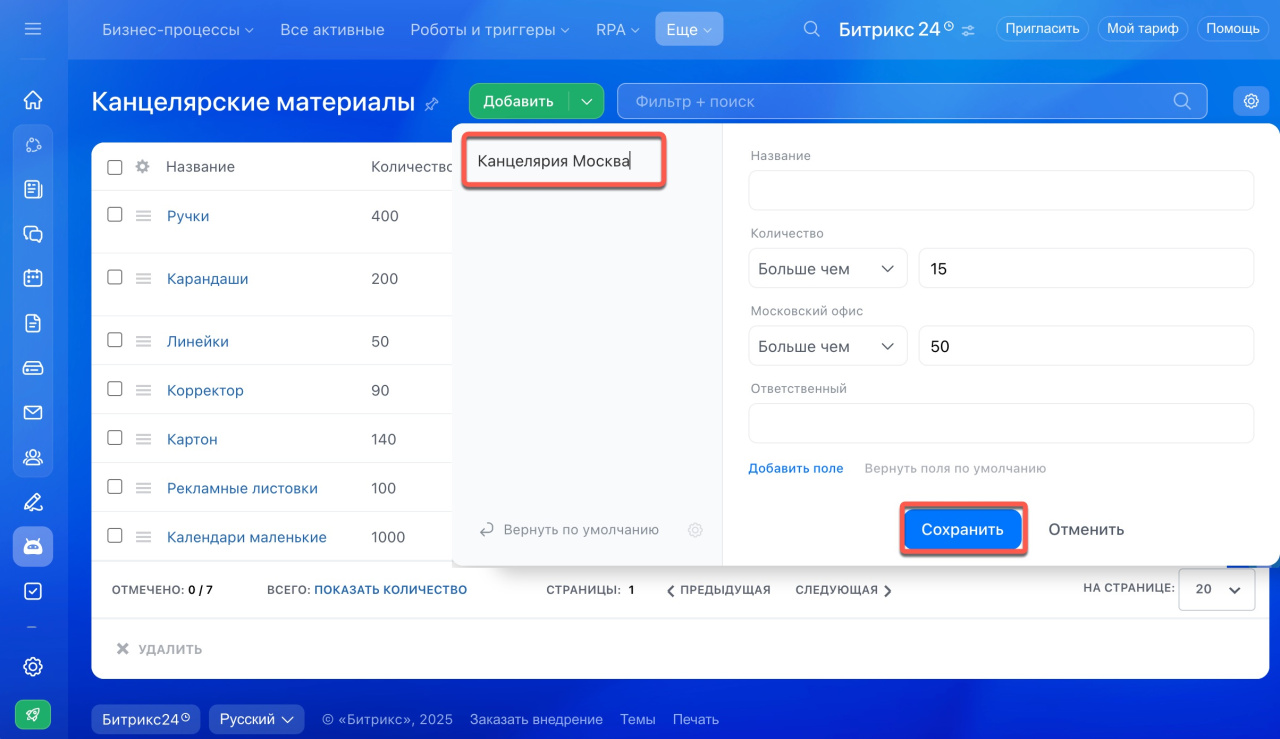
Task: Click Отменить in the filter panel
Action: pos(1086,529)
